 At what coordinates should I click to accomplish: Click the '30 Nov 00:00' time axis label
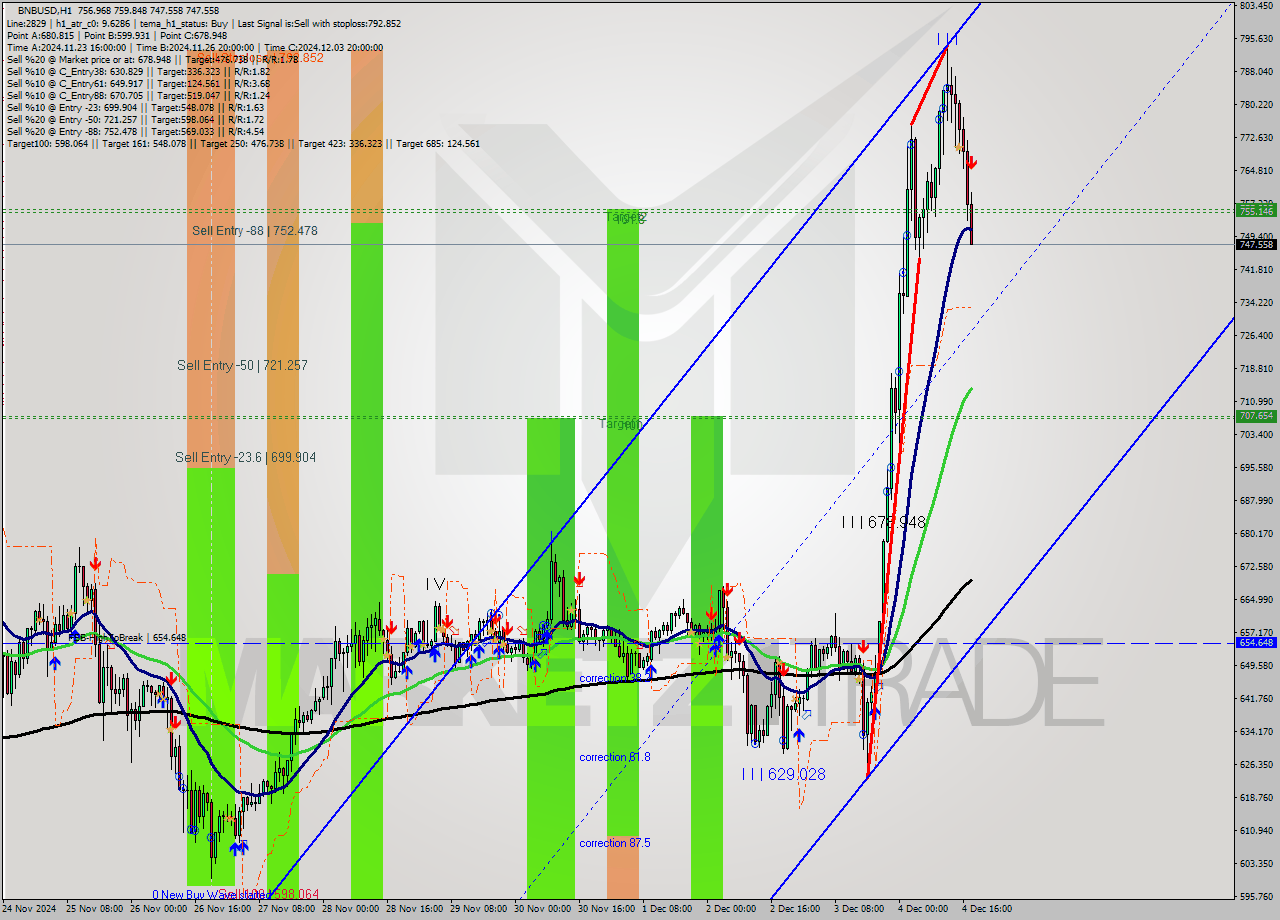tap(543, 909)
